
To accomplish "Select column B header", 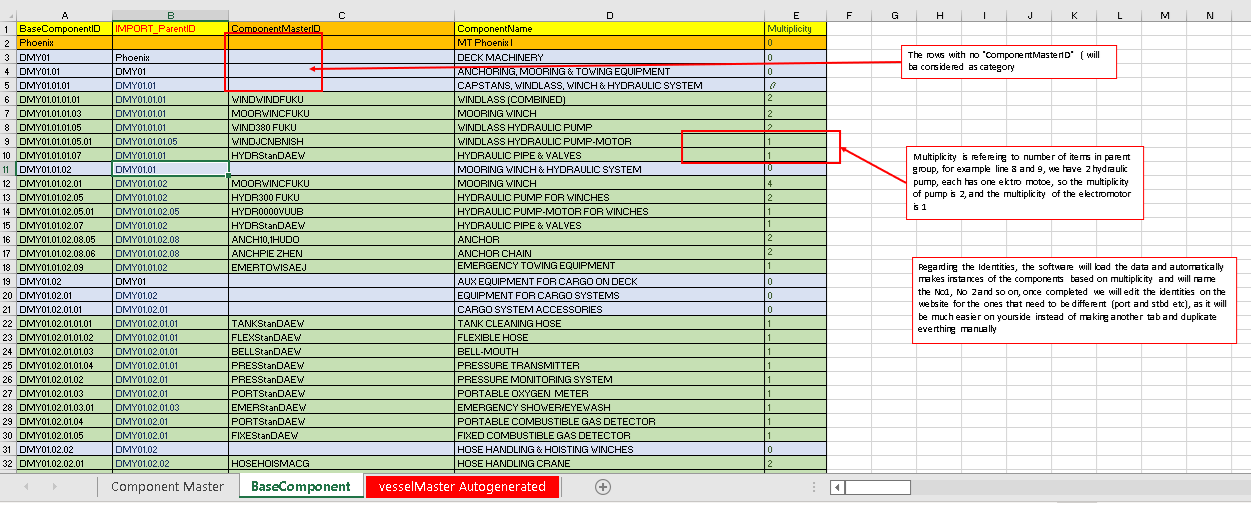I will (170, 15).
